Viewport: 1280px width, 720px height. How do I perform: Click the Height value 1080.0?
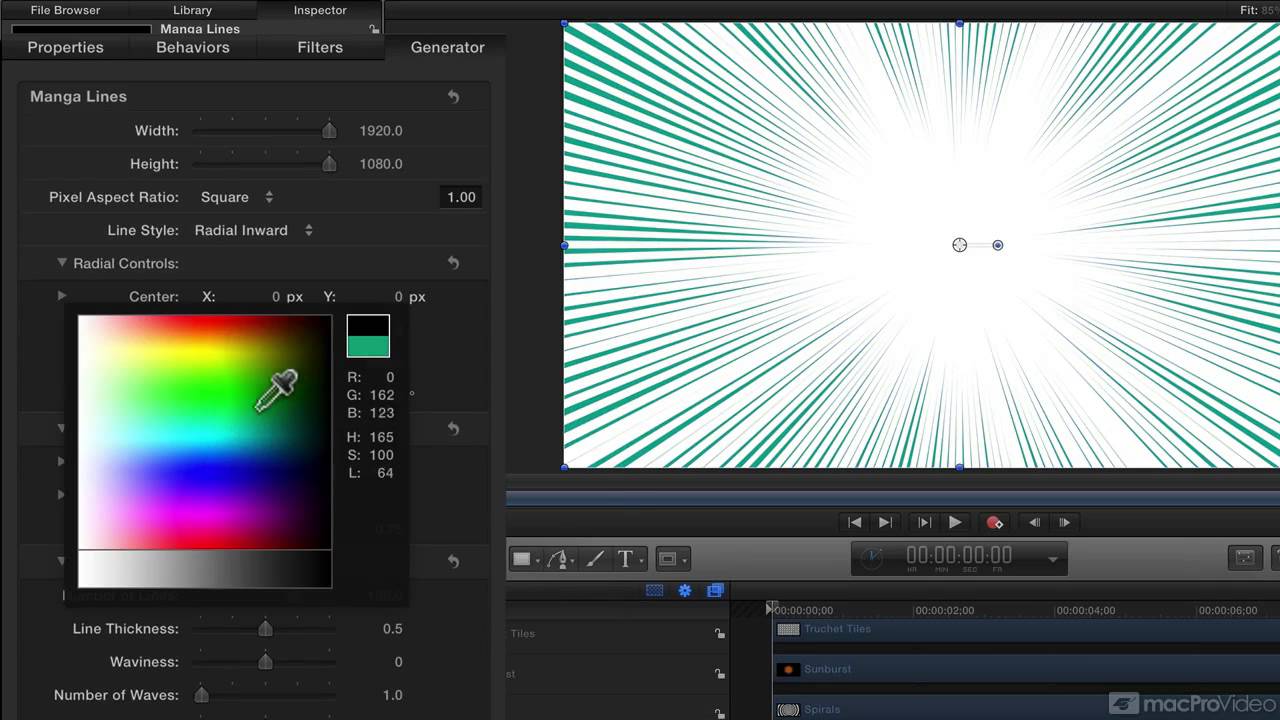pos(381,164)
